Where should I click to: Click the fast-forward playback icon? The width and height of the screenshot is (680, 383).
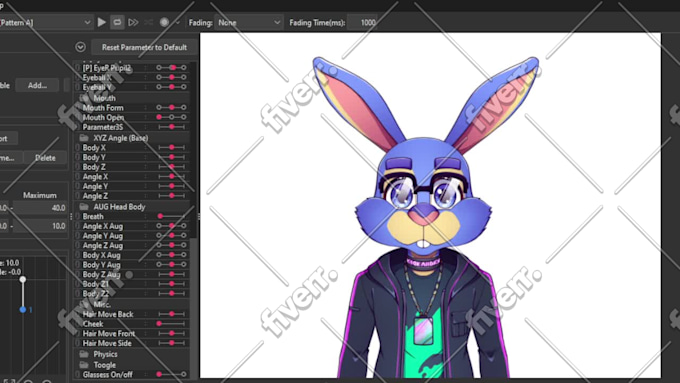click(x=133, y=22)
